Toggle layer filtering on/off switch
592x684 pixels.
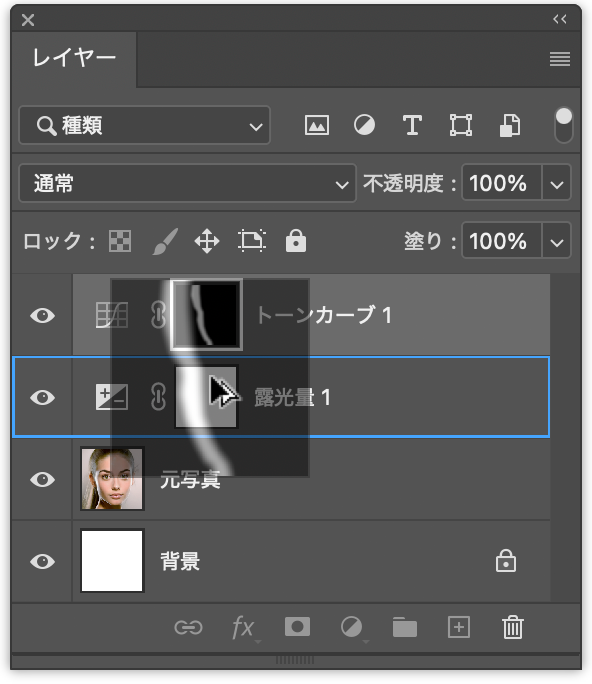pyautogui.click(x=564, y=125)
